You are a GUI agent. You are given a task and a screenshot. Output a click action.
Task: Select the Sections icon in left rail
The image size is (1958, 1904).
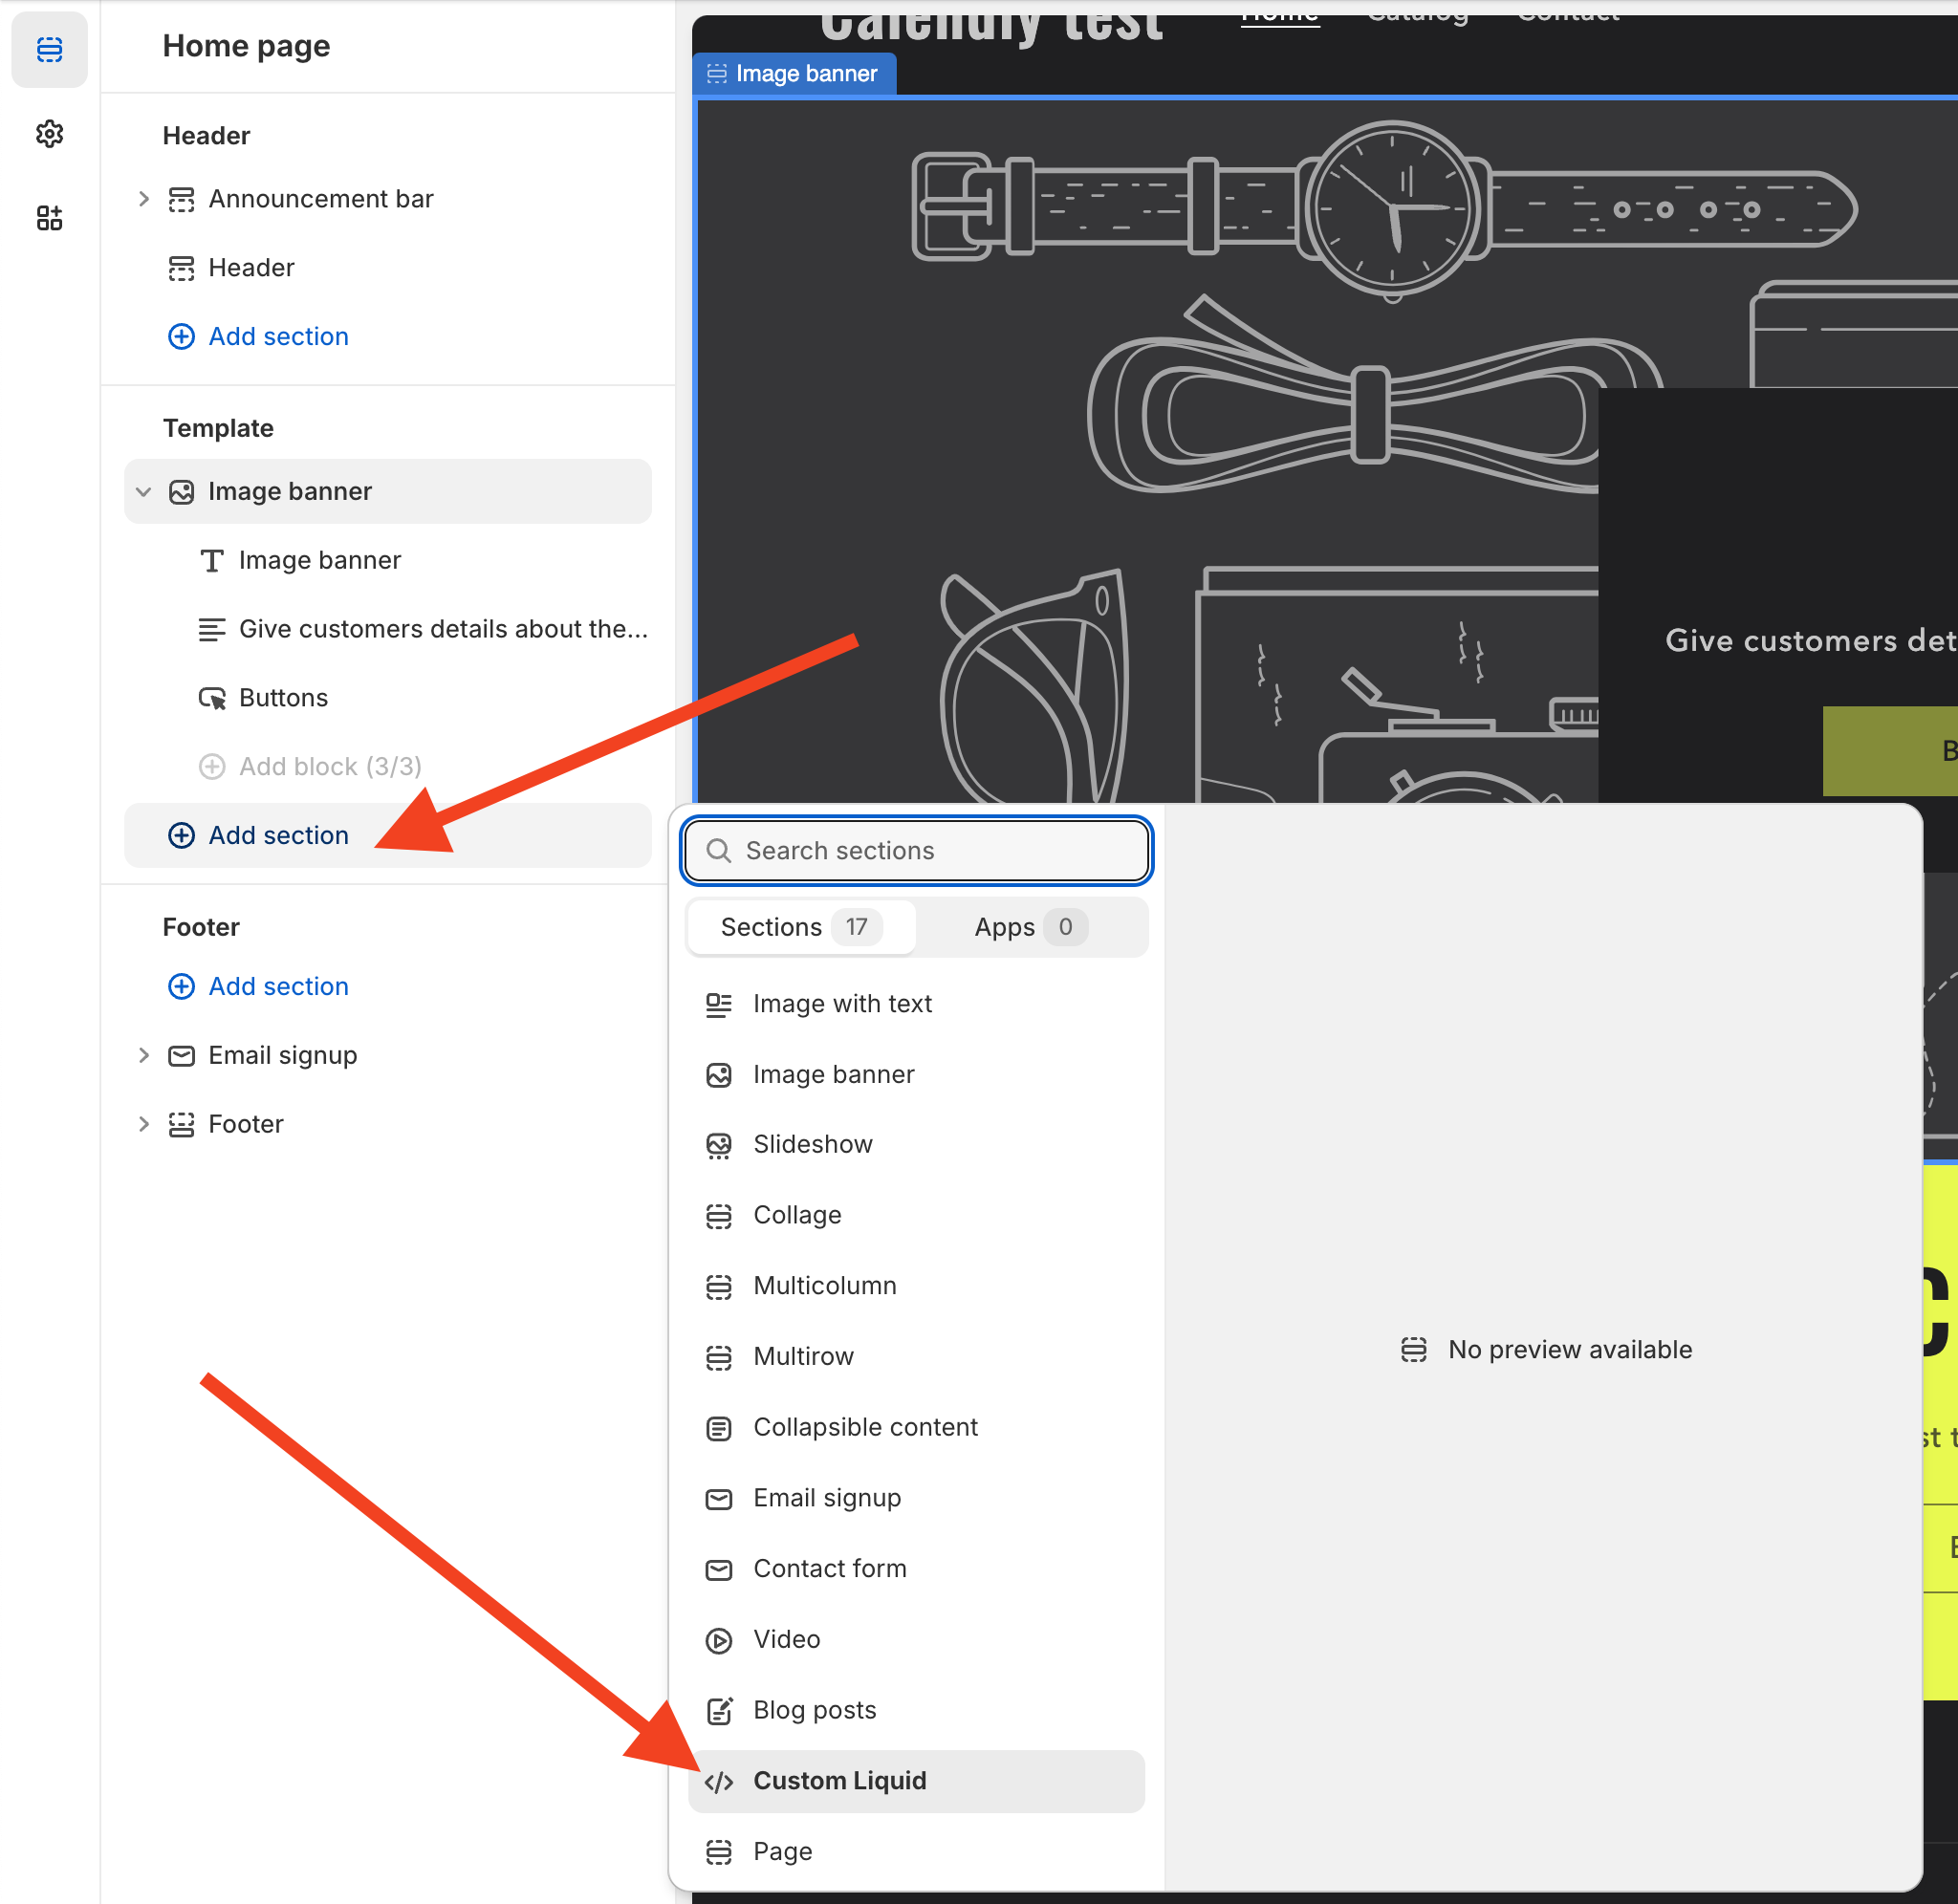coord(49,49)
